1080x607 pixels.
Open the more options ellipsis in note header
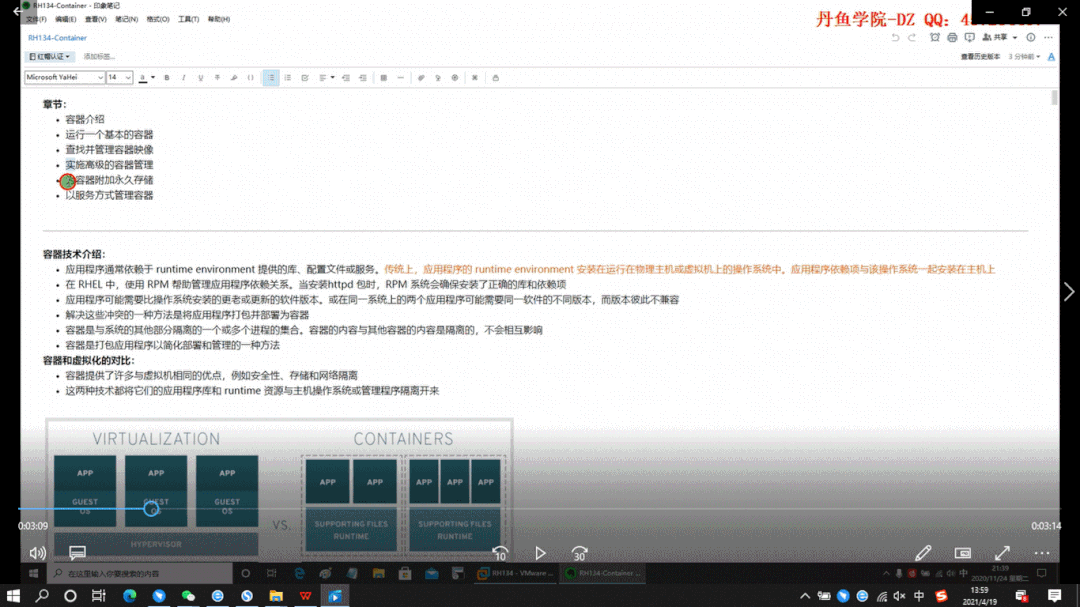[1048, 38]
